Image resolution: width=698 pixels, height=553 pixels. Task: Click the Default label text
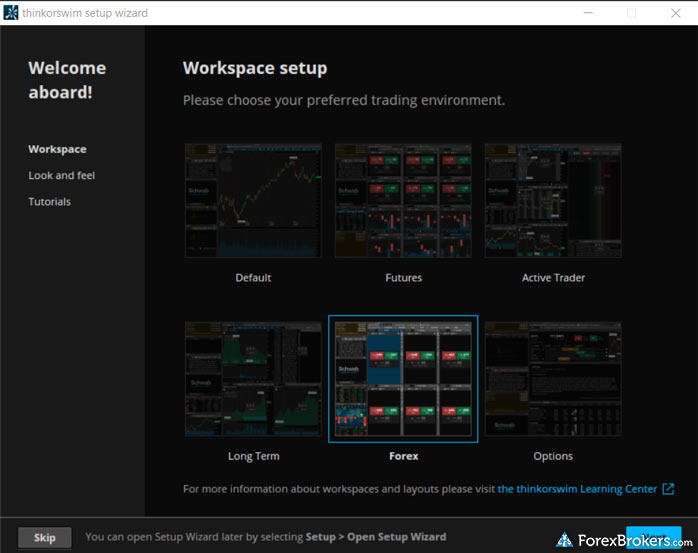[253, 278]
